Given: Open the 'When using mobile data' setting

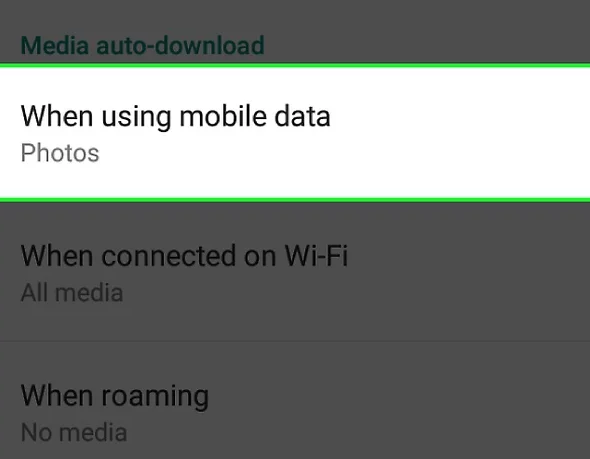Looking at the screenshot, I should 295,133.
